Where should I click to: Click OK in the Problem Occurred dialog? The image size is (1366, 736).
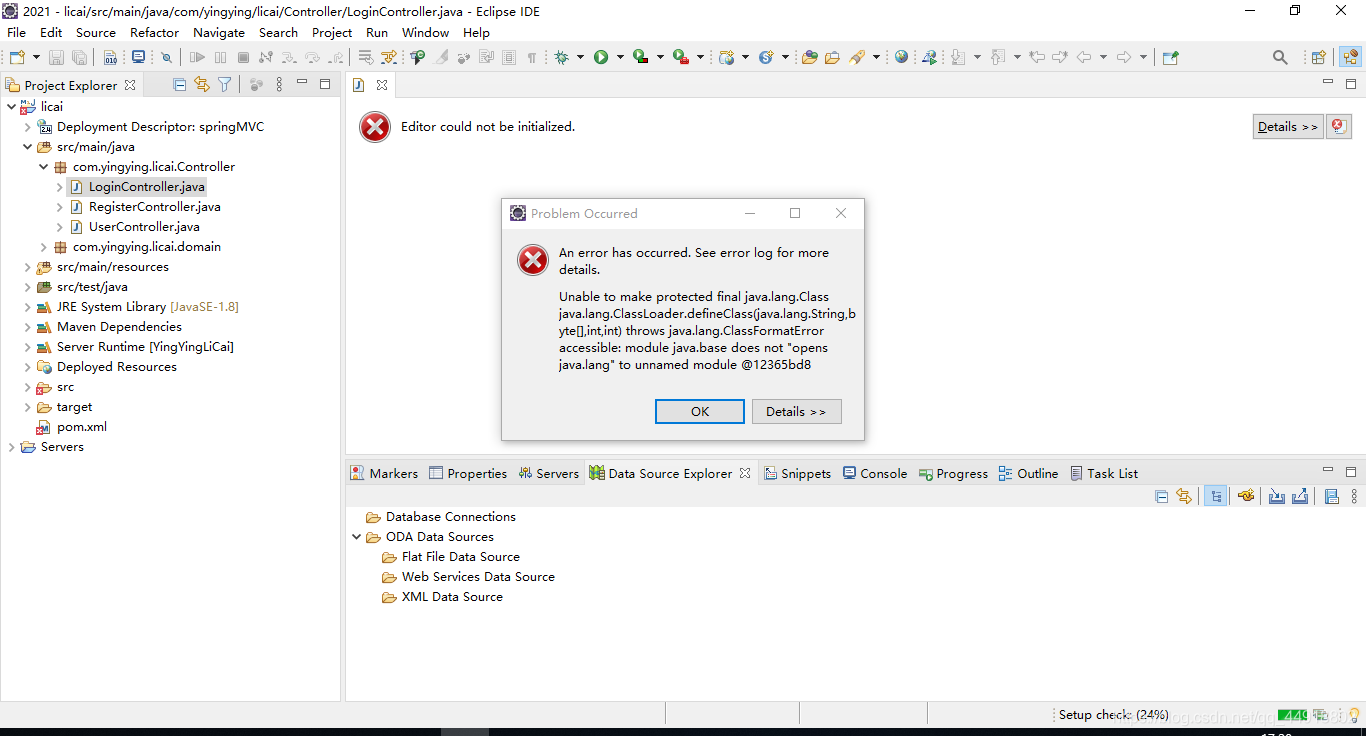[x=699, y=411]
